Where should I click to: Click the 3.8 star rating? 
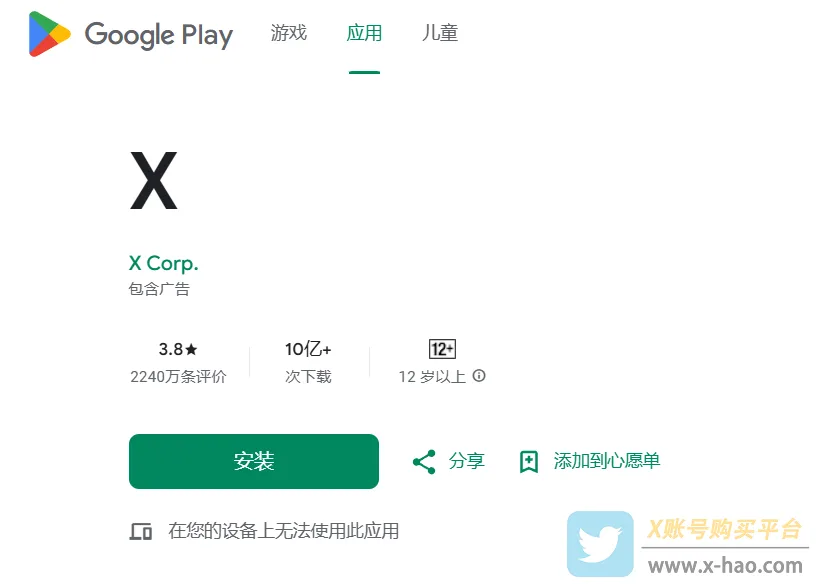178,349
